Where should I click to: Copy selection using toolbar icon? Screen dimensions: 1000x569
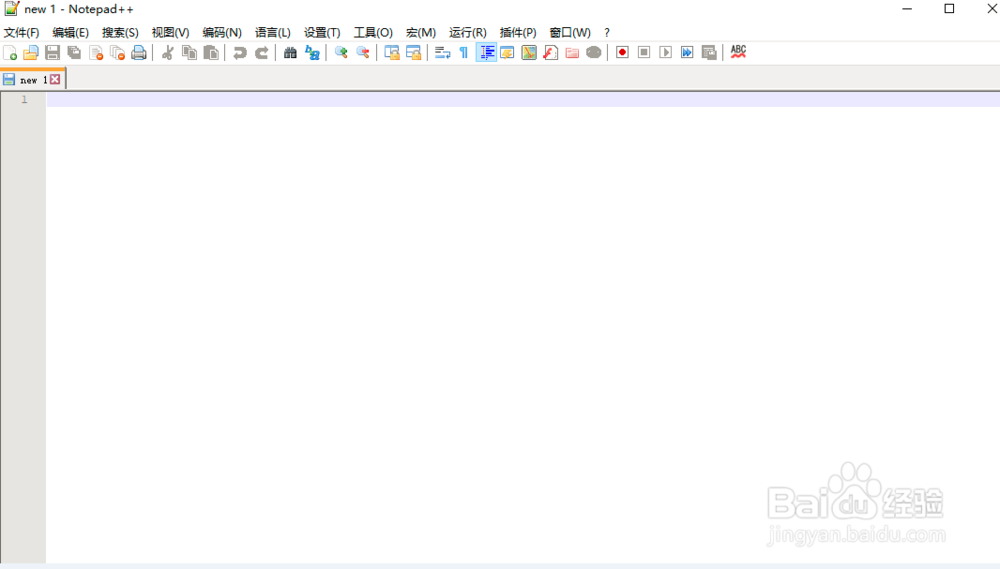coord(189,53)
